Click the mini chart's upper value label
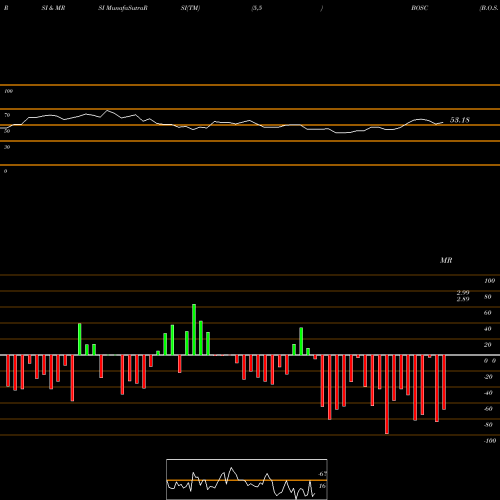500x500 pixels. [322, 474]
